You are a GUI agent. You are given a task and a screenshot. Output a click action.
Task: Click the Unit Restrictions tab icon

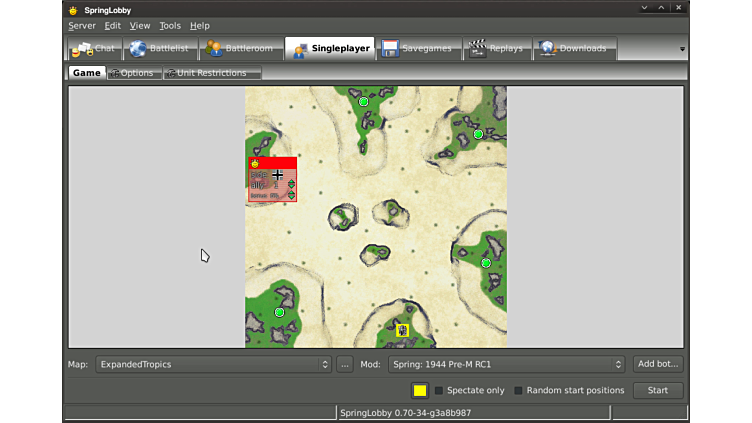click(172, 73)
